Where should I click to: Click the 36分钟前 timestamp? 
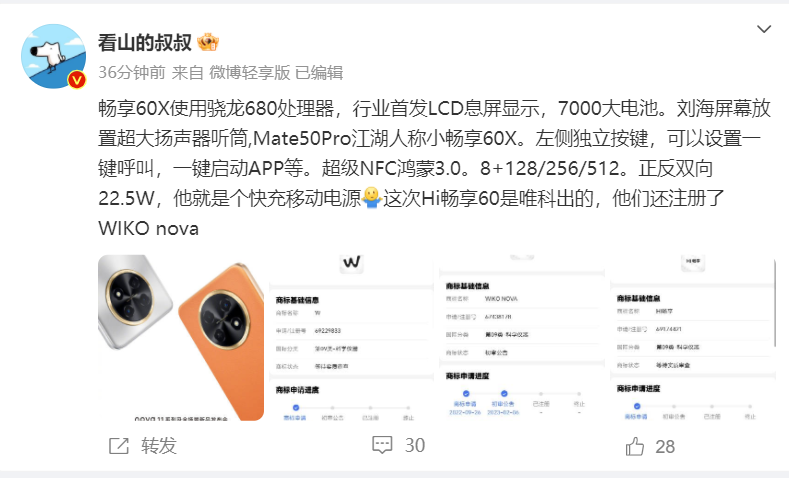[132, 72]
